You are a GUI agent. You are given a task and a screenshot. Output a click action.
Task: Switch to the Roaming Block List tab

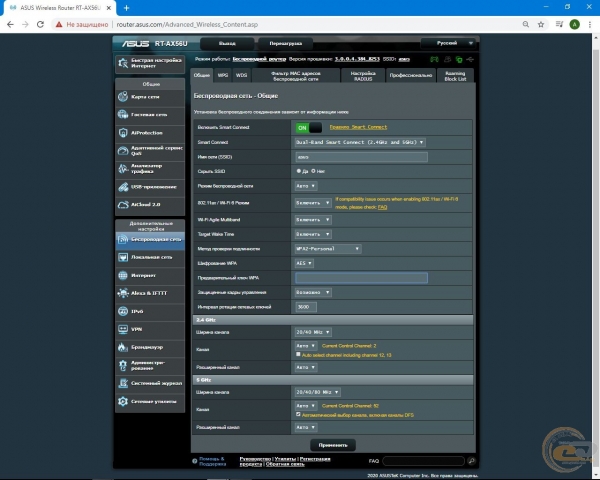click(455, 76)
